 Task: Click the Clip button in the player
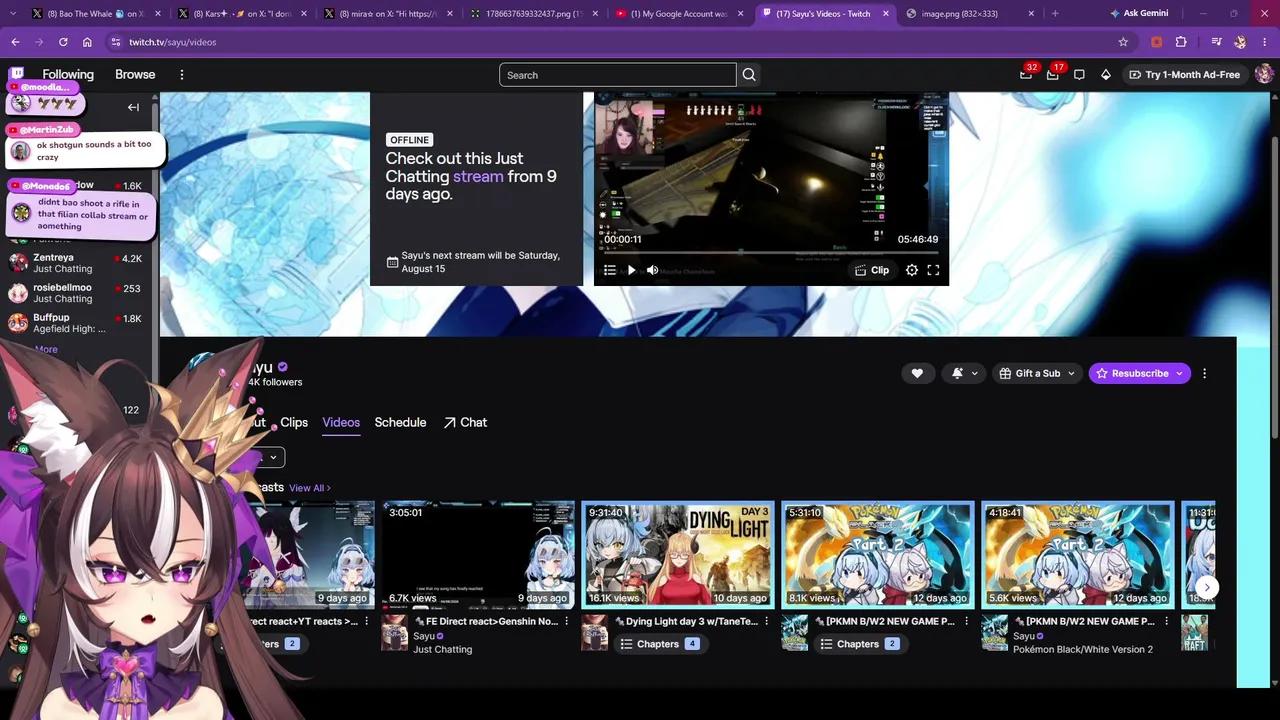point(872,270)
